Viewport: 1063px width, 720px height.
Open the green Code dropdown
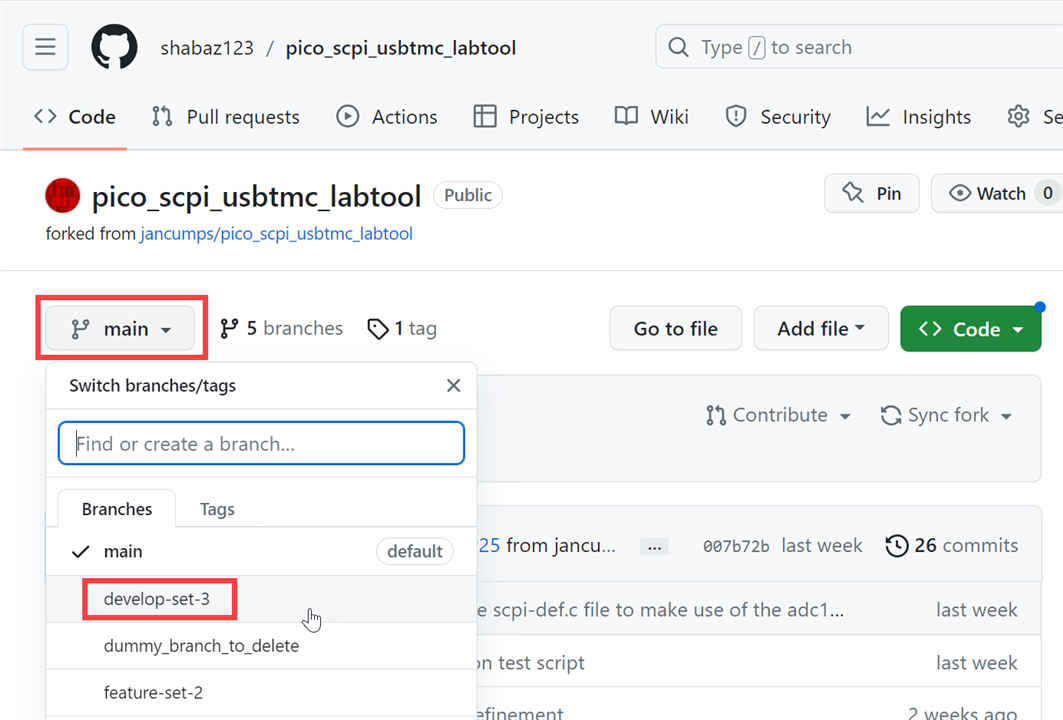tap(971, 329)
